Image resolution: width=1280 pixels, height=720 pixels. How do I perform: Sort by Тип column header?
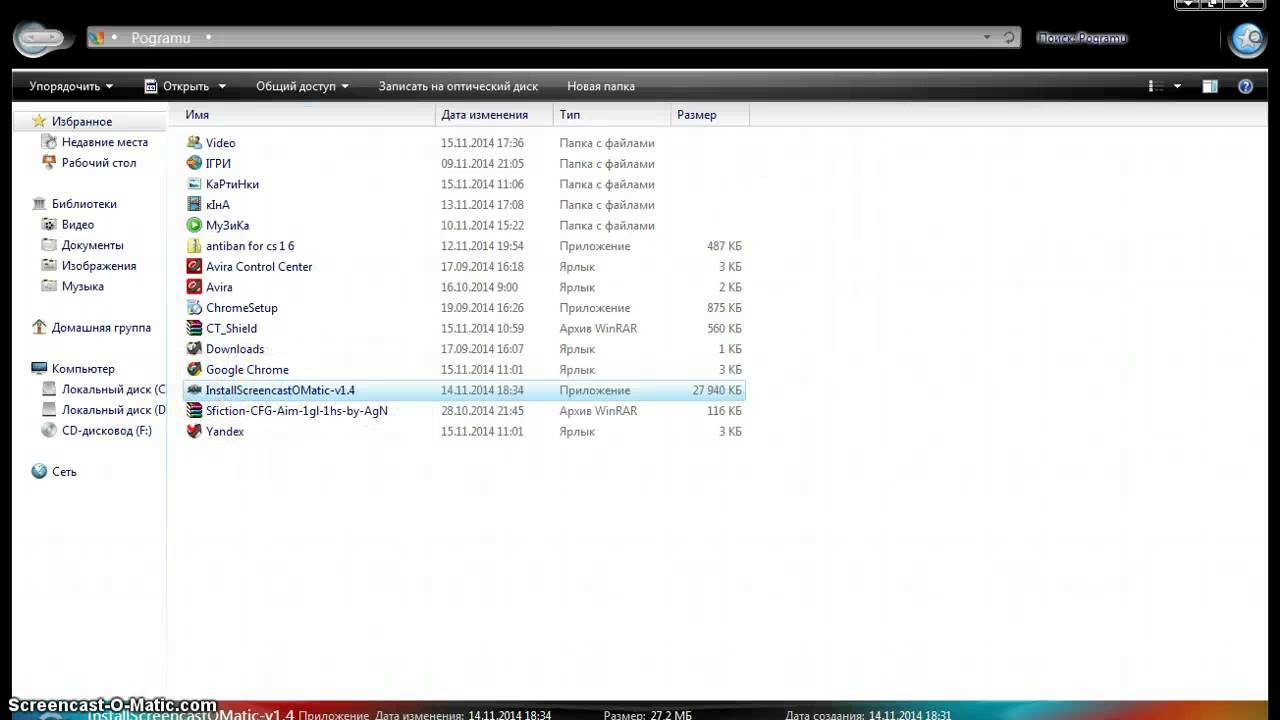click(612, 115)
